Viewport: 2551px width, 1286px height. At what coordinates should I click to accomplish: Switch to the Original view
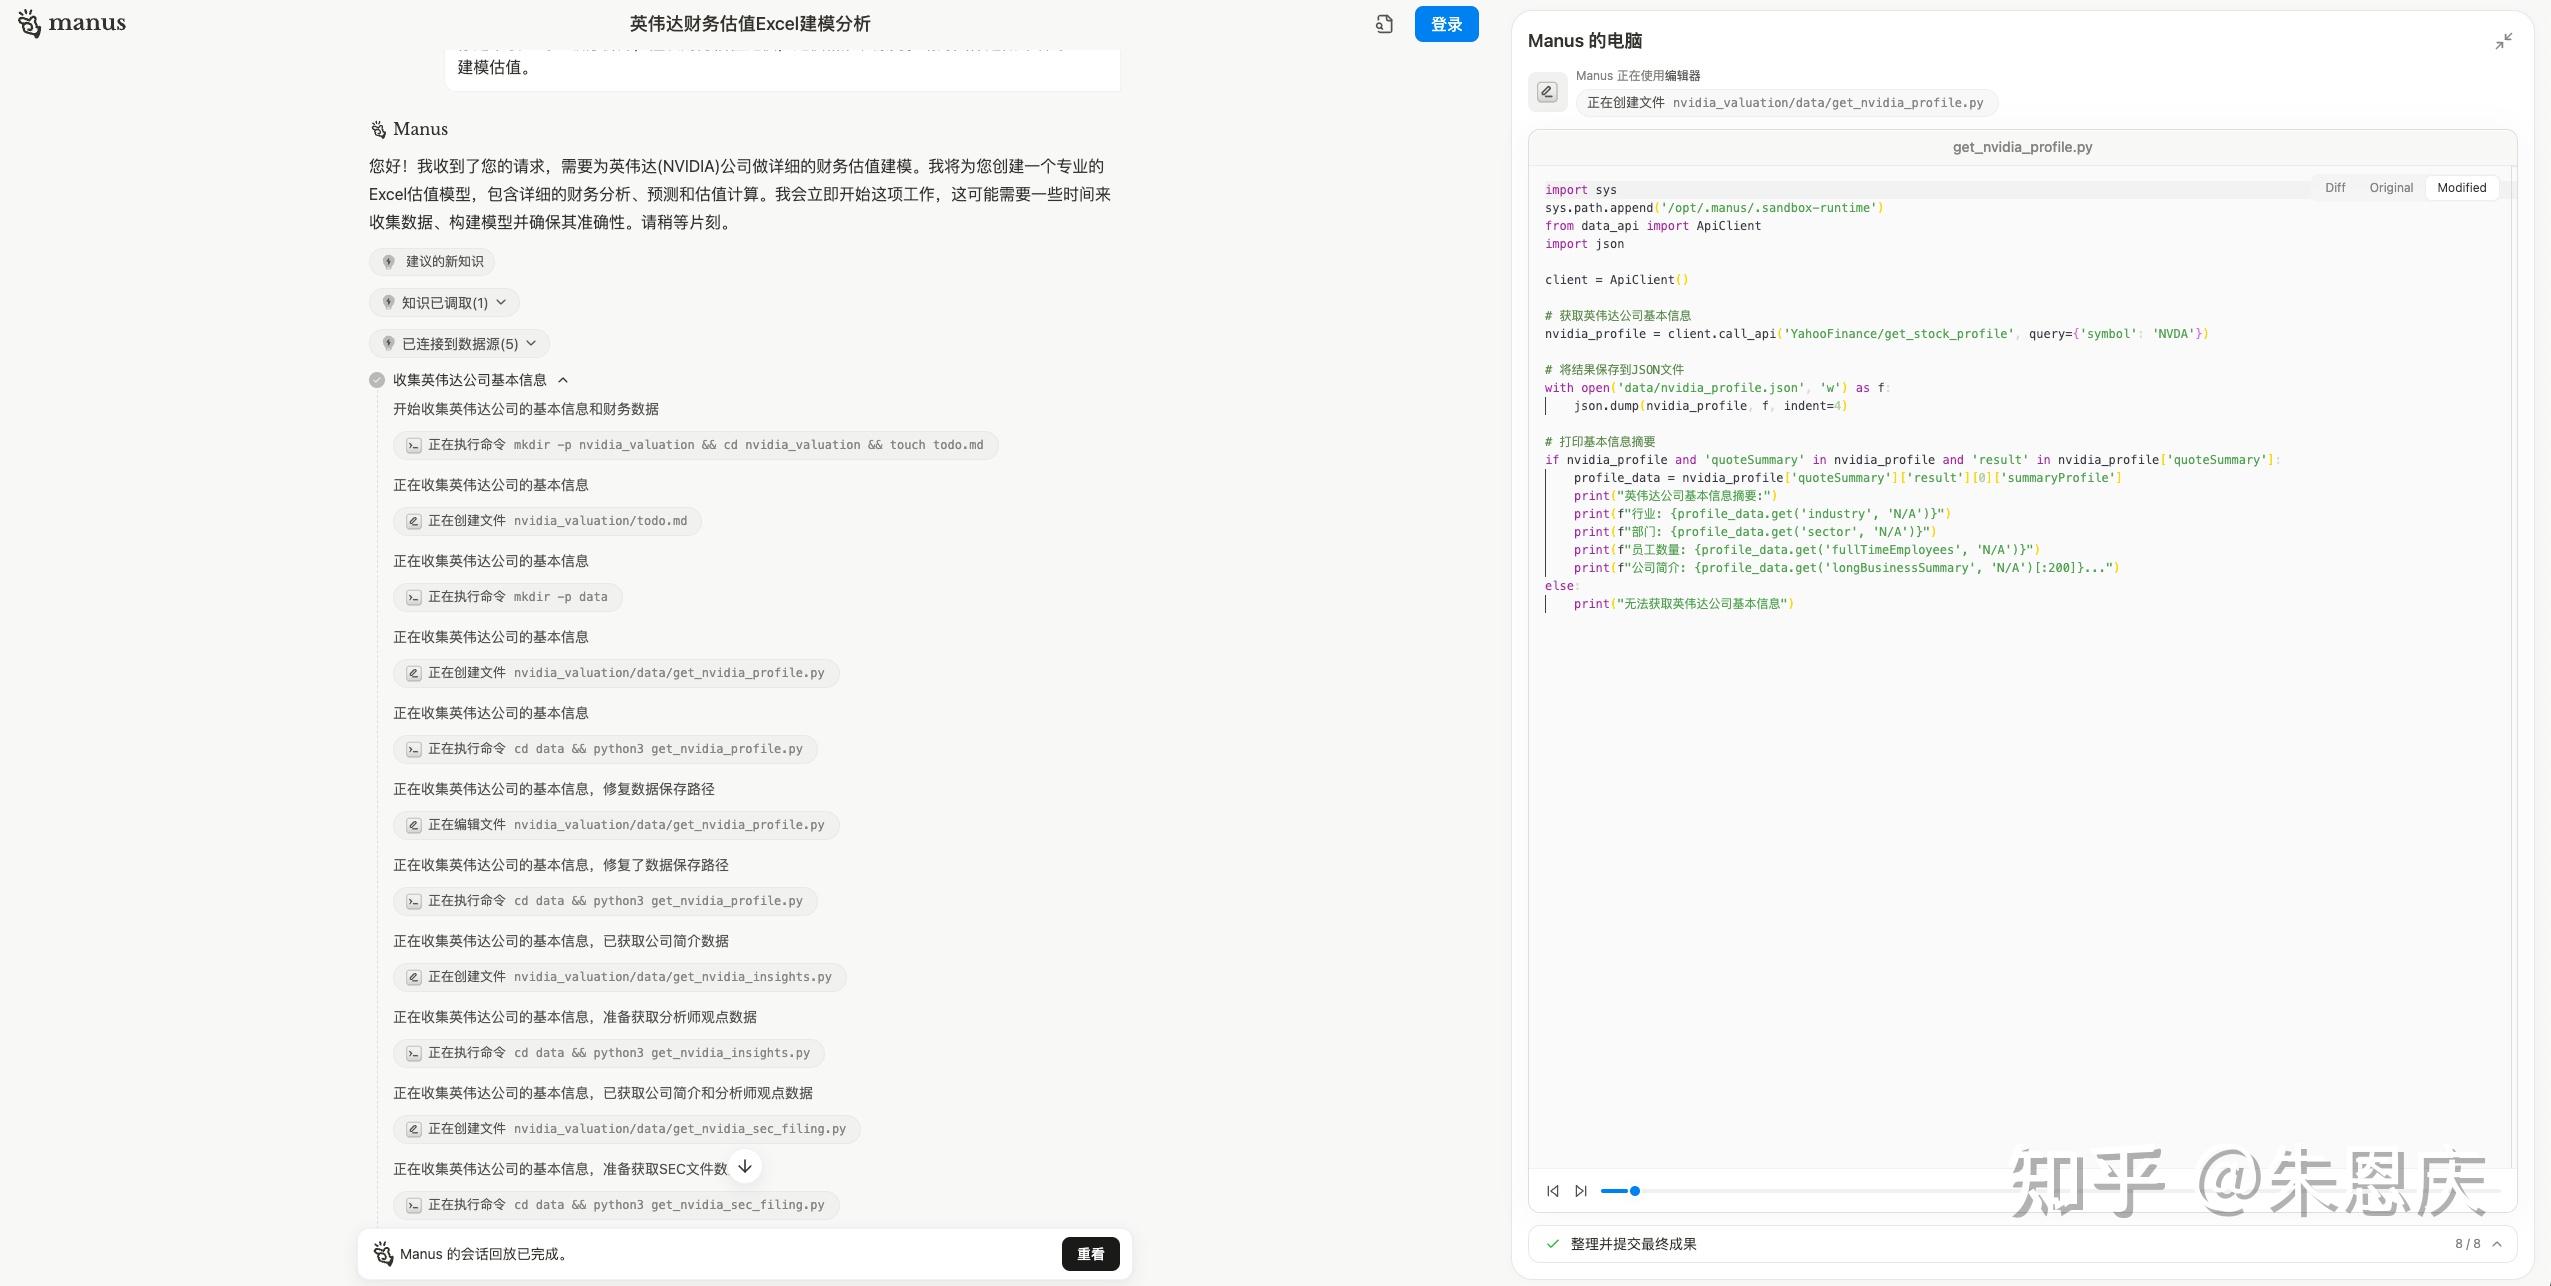(2390, 188)
